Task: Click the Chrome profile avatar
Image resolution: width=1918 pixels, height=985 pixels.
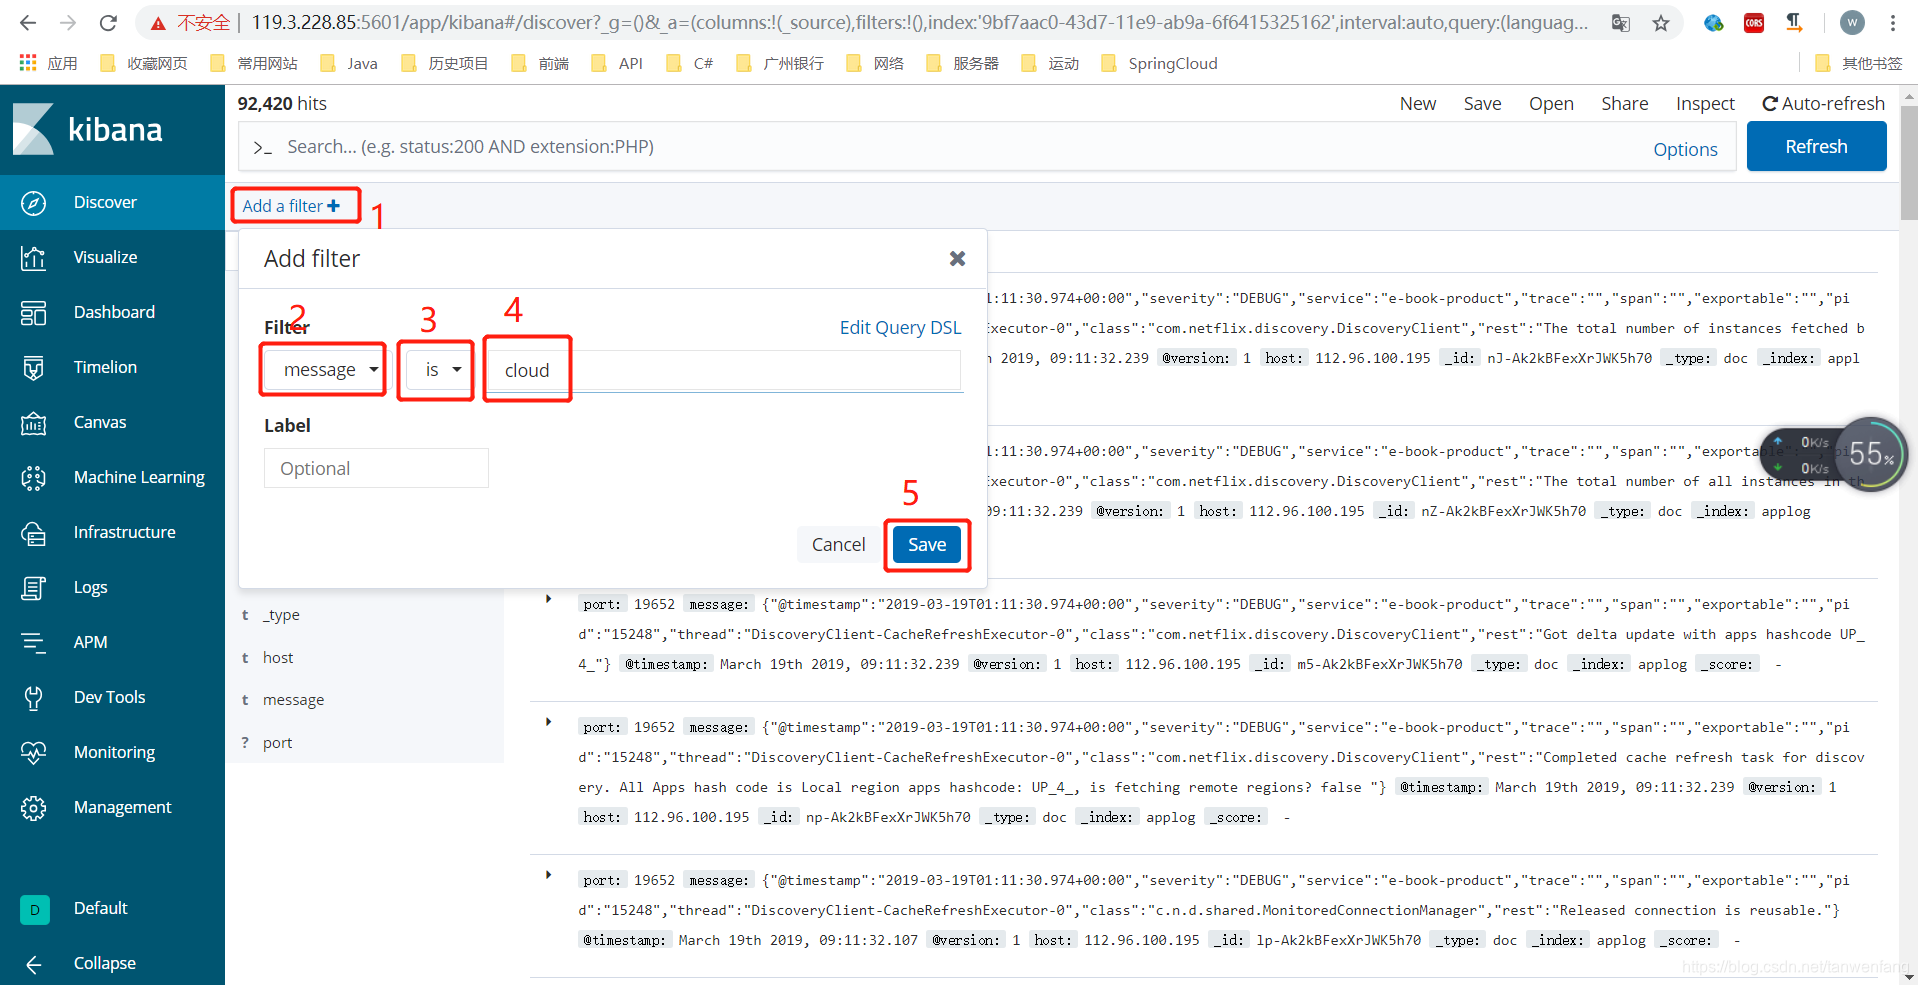Action: tap(1852, 22)
